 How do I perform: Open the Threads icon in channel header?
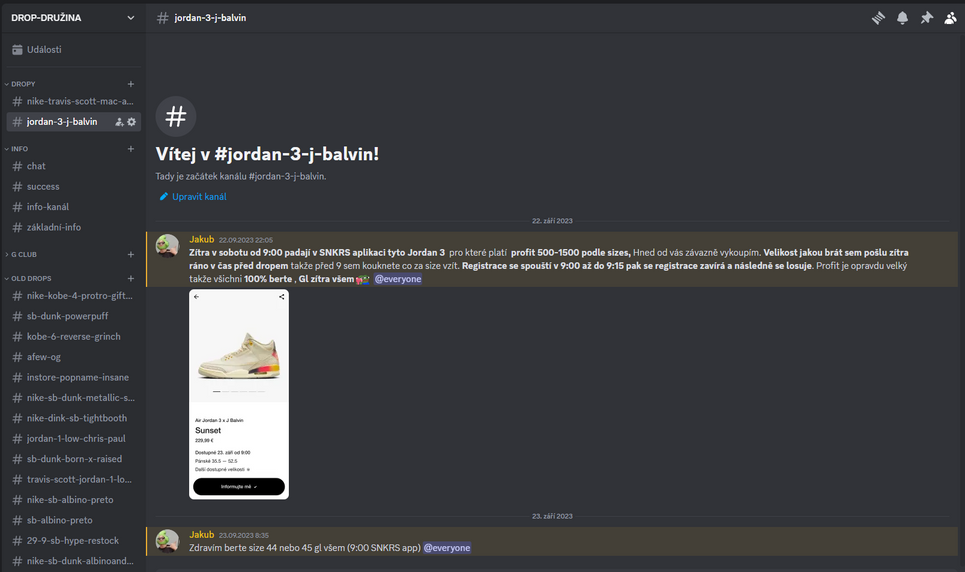(x=878, y=18)
